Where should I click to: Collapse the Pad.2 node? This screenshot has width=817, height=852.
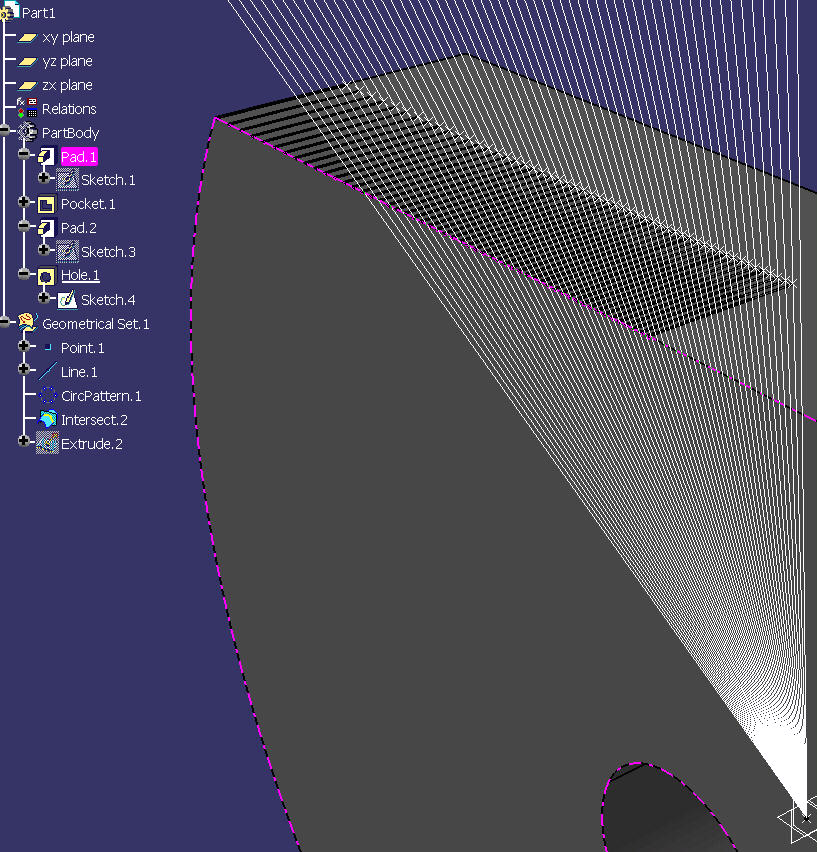click(x=23, y=225)
